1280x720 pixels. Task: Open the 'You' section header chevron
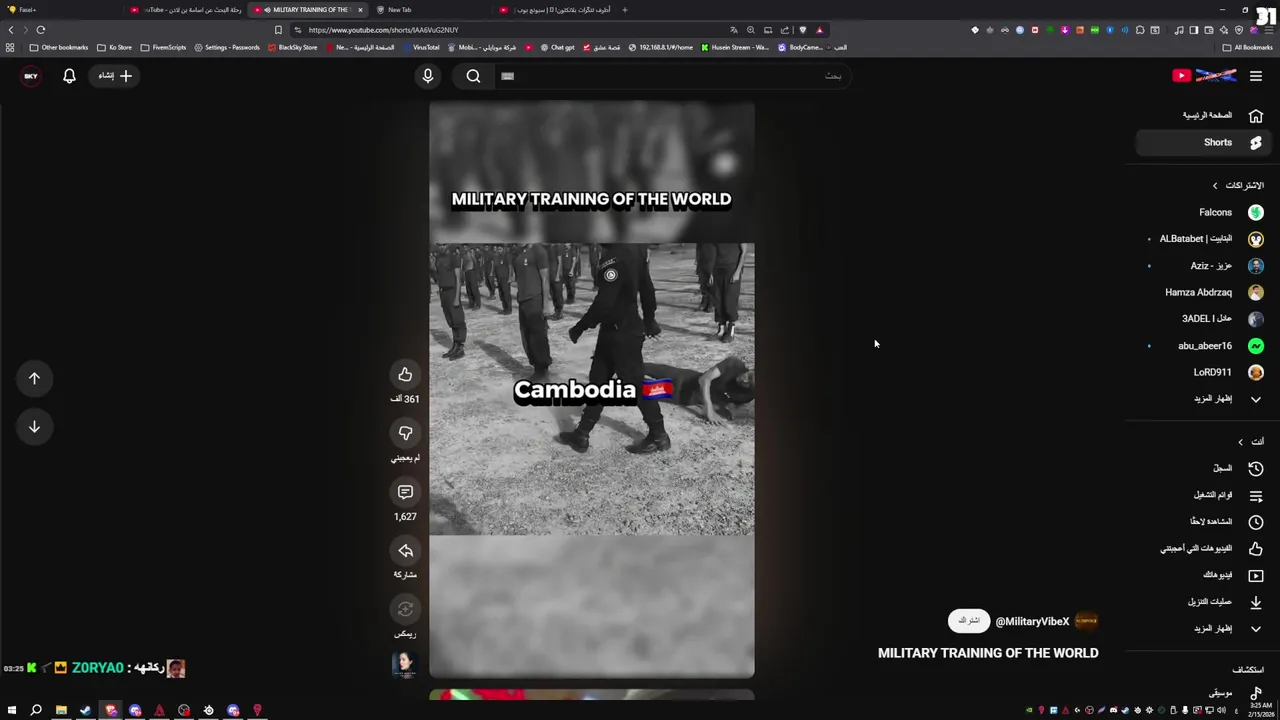(x=1241, y=442)
